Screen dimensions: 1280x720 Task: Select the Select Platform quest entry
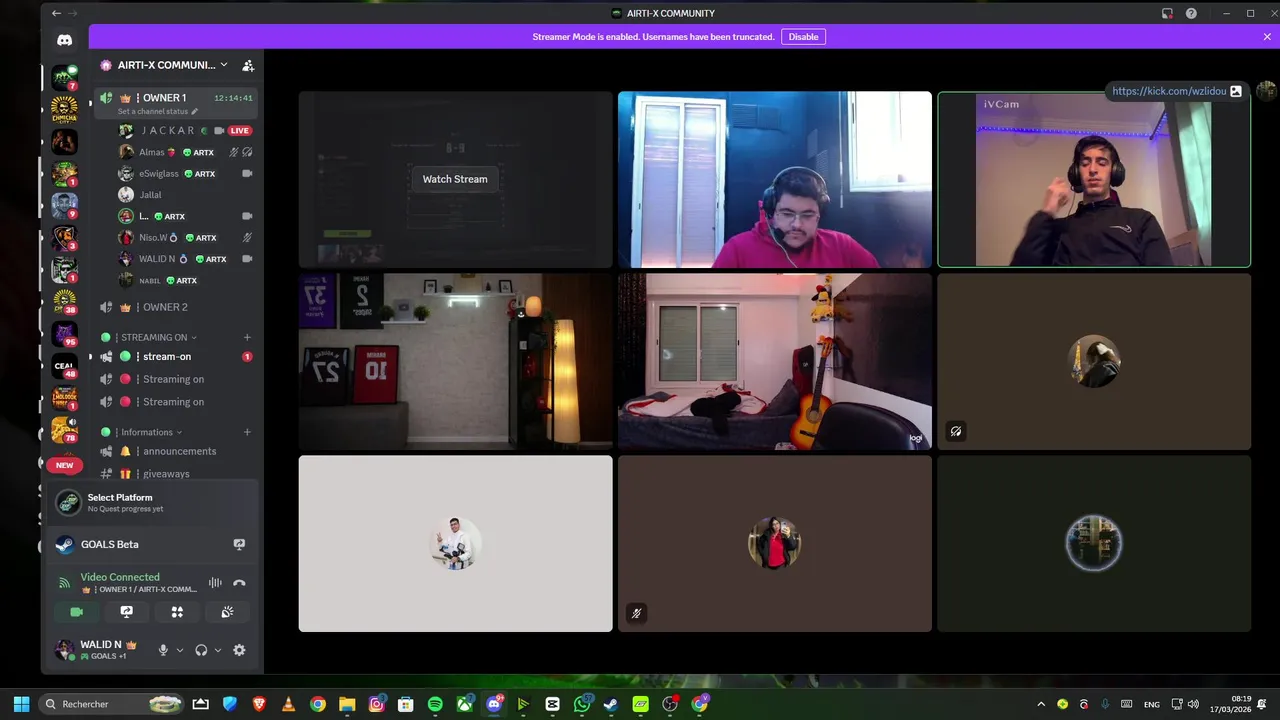coord(152,502)
